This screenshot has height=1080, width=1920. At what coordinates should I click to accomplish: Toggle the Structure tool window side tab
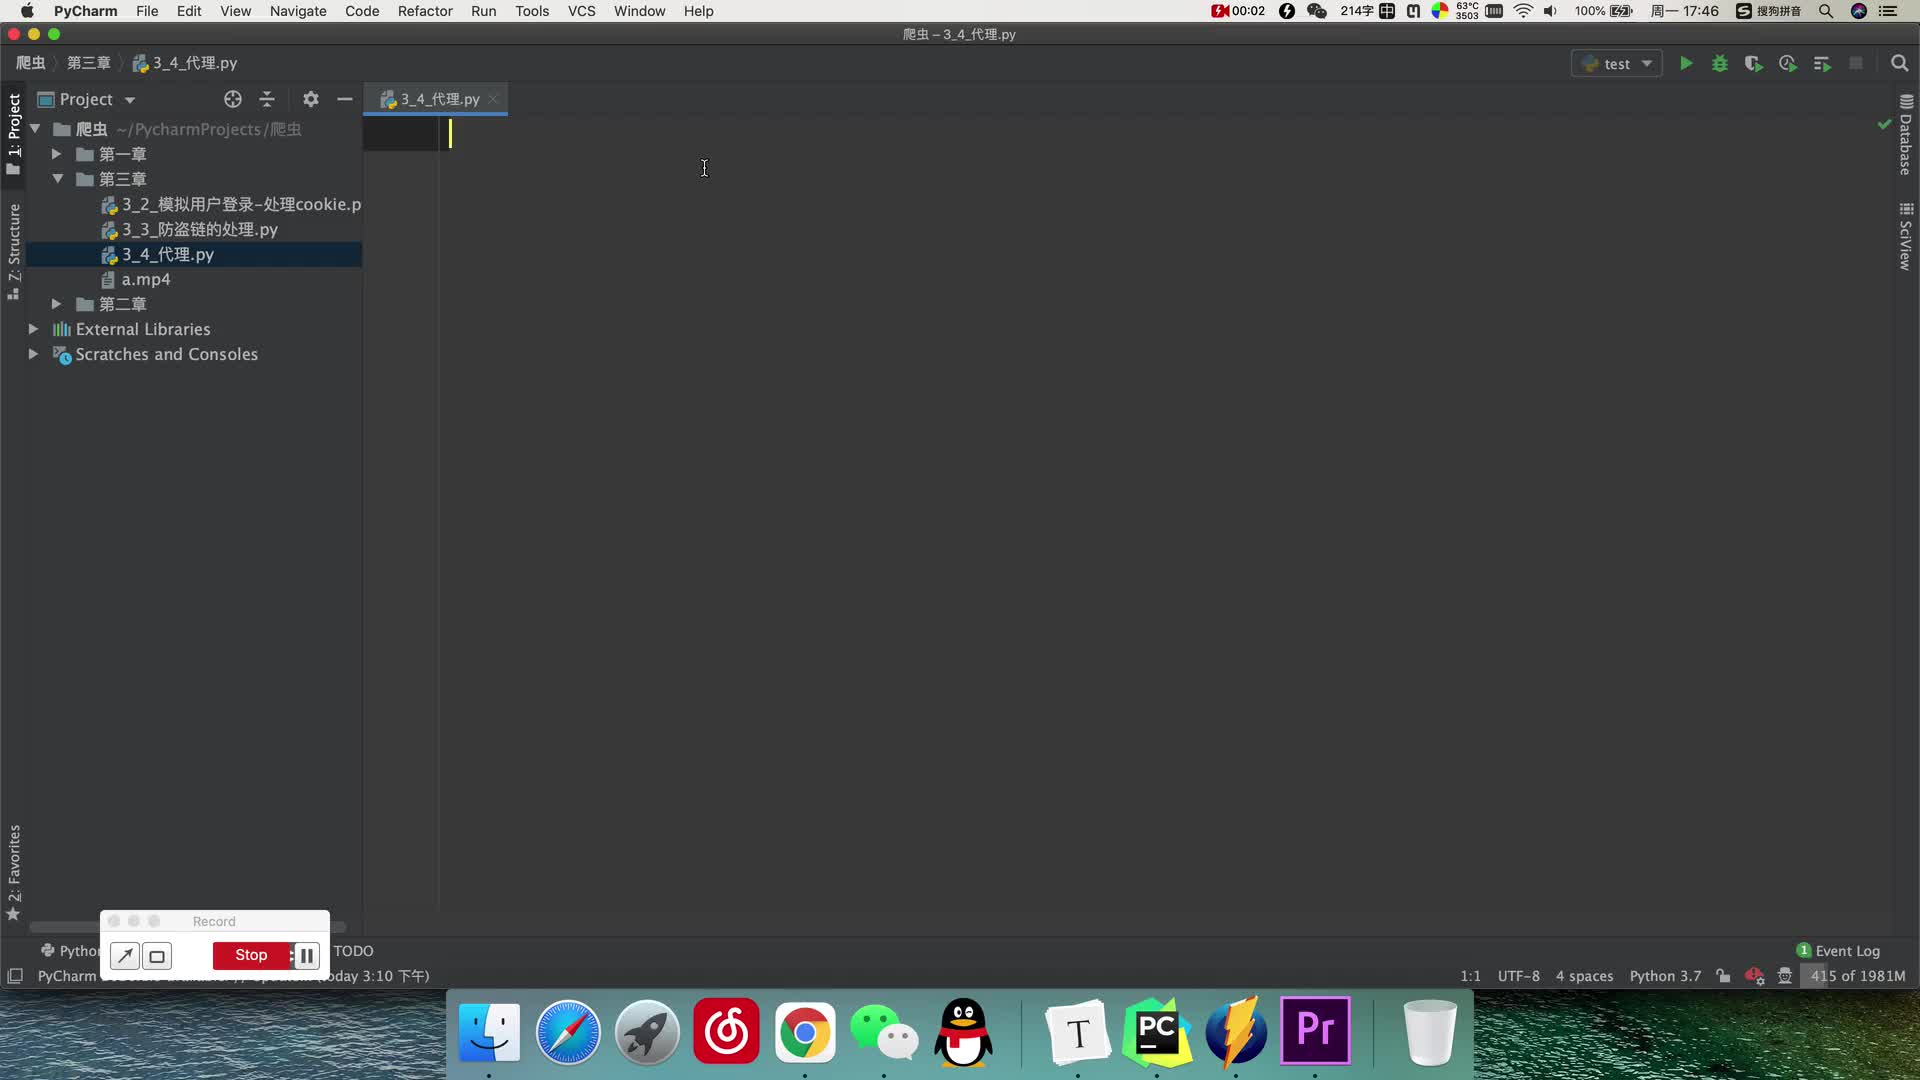point(14,251)
